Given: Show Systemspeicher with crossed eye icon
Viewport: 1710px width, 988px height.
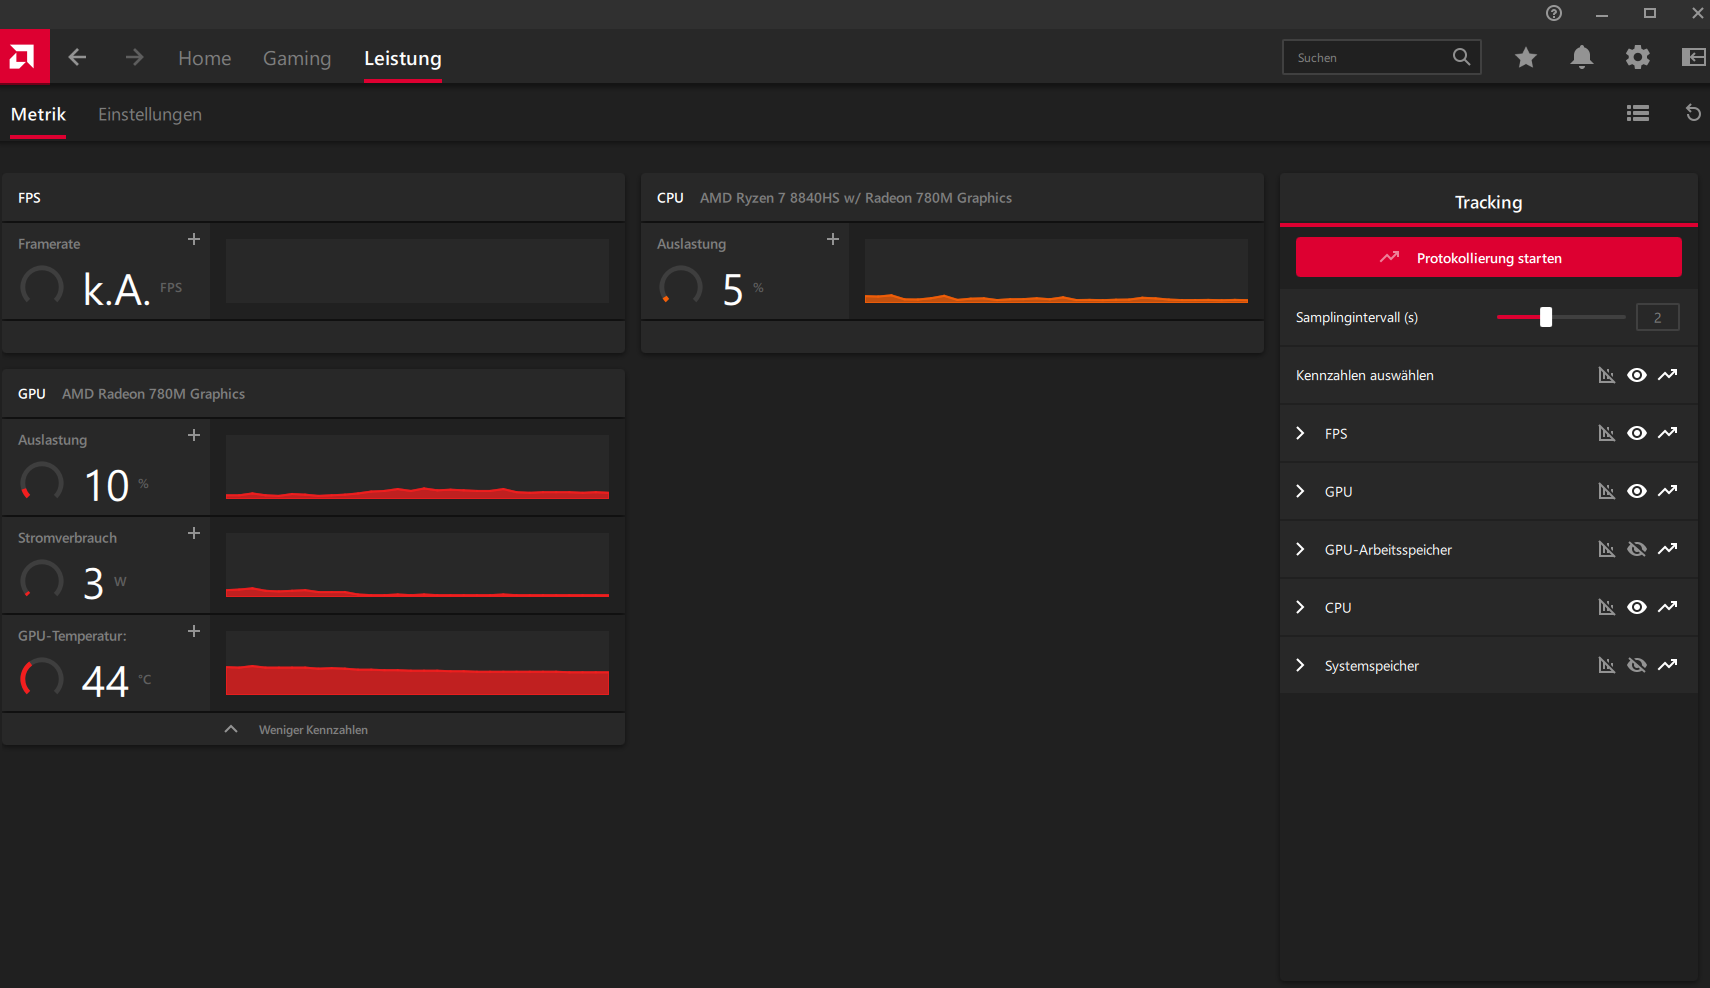Looking at the screenshot, I should coord(1637,665).
